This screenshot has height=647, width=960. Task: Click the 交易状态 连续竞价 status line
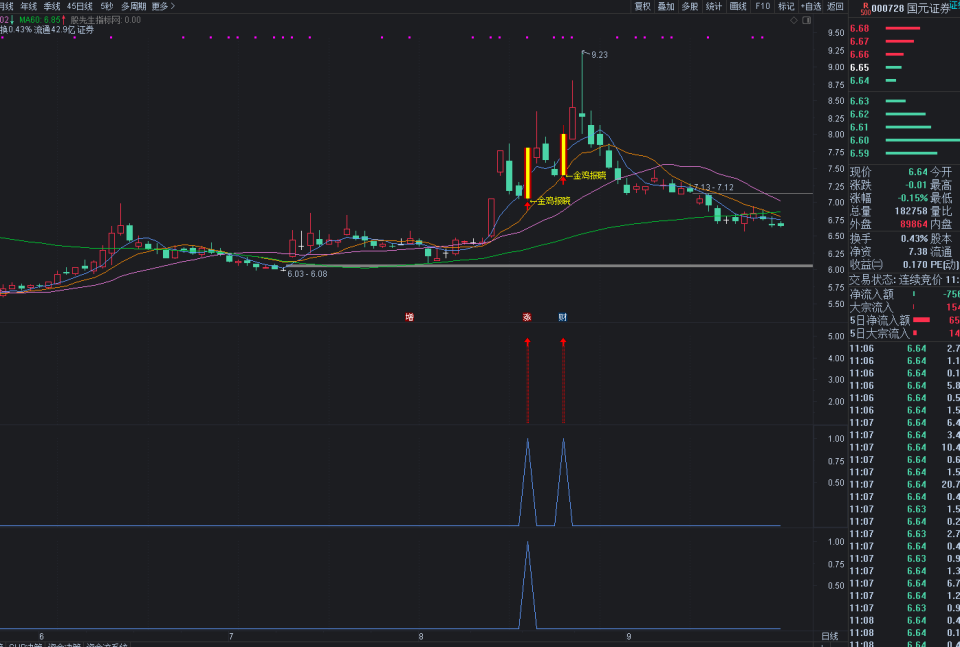coord(904,280)
